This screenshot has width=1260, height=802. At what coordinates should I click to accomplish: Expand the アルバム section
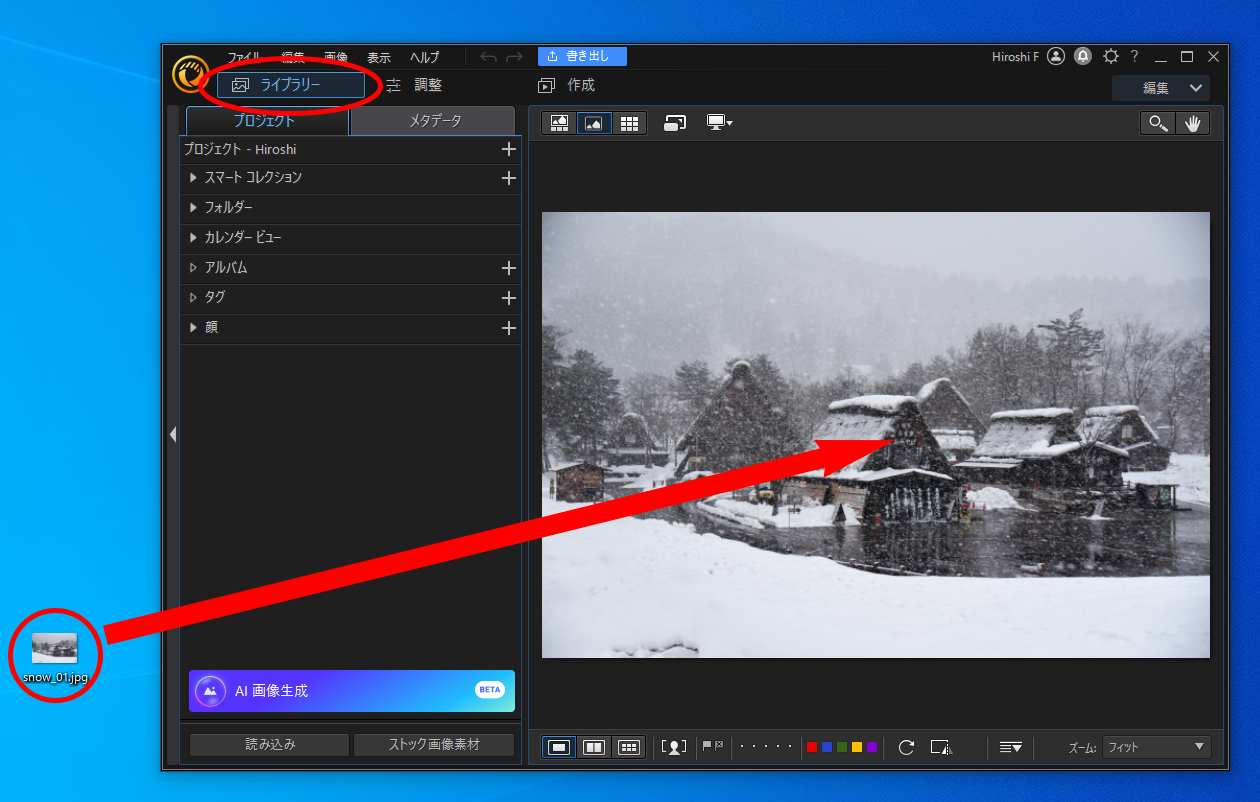pos(194,268)
